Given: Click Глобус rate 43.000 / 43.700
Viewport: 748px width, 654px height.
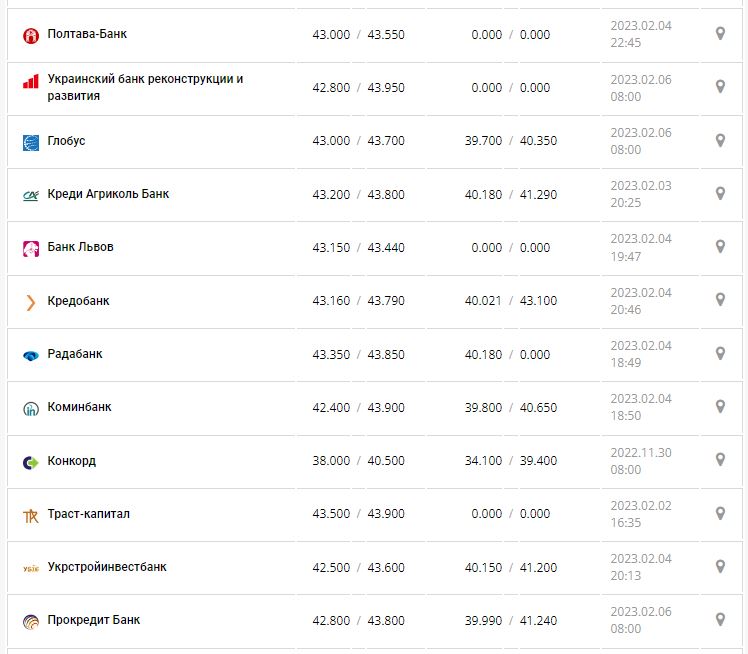Looking at the screenshot, I should coord(358,141).
